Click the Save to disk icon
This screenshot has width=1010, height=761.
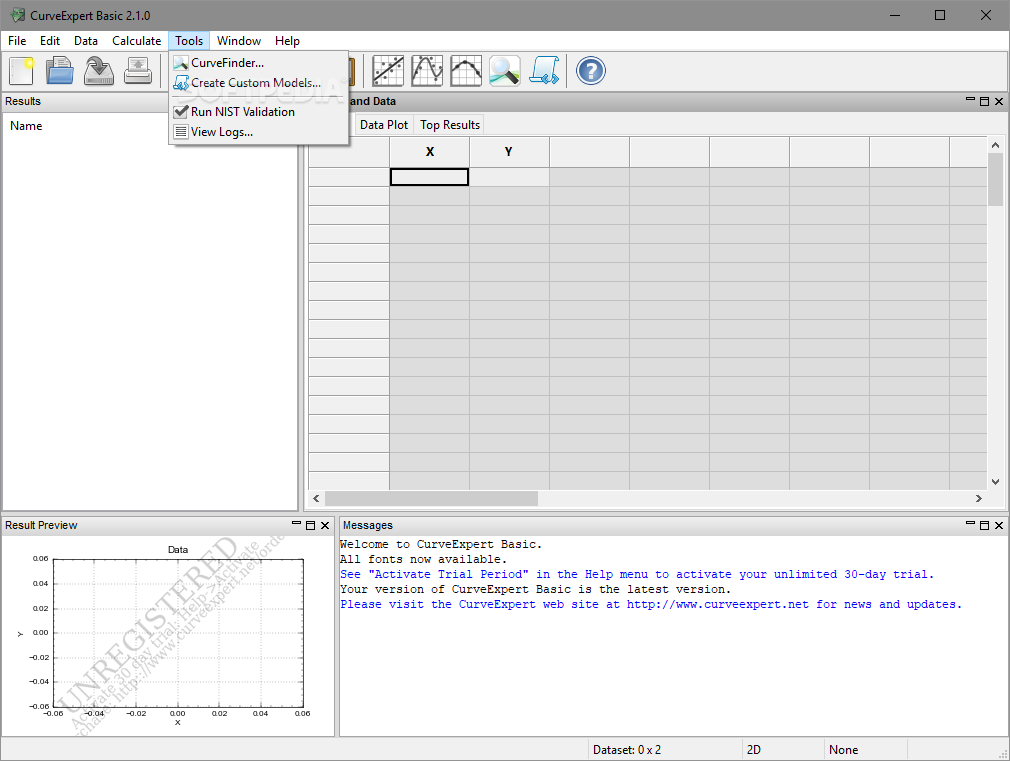click(99, 71)
